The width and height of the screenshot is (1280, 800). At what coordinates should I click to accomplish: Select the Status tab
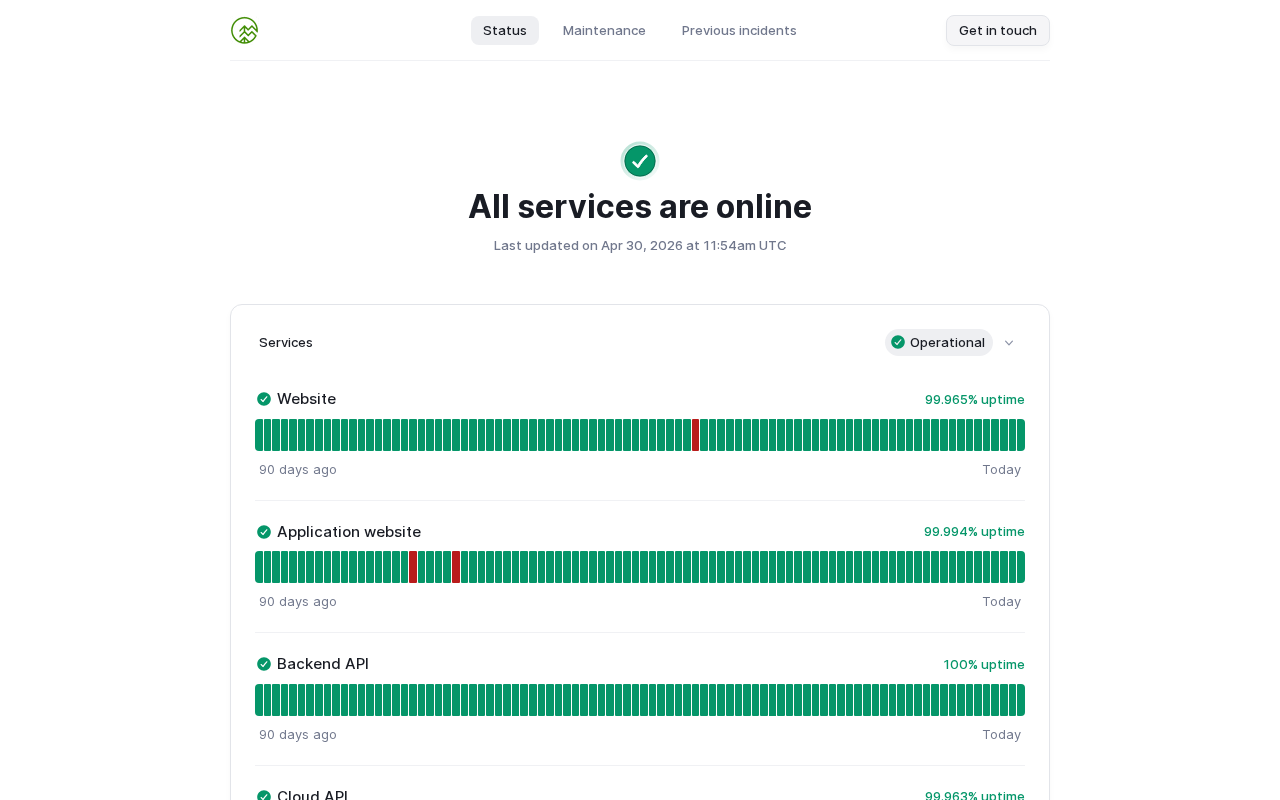pos(505,30)
